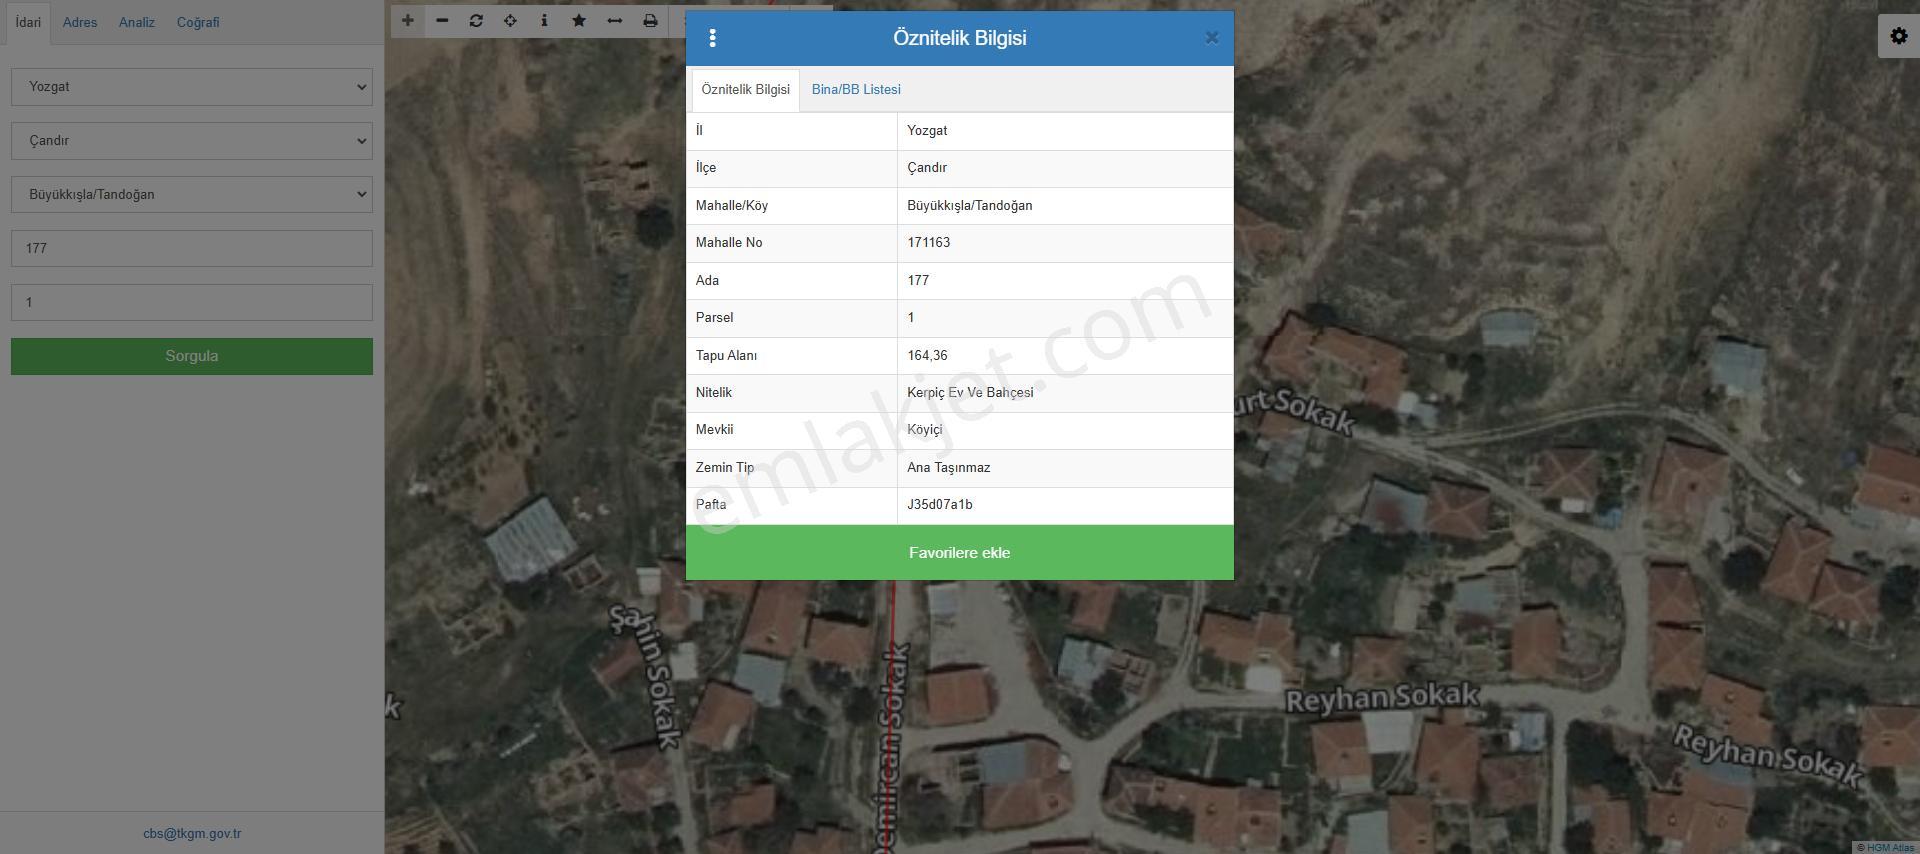Screen dimensions: 1920x854
Task: Select the Öznitelik Bilgisi tab in dialog
Action: [x=746, y=90]
